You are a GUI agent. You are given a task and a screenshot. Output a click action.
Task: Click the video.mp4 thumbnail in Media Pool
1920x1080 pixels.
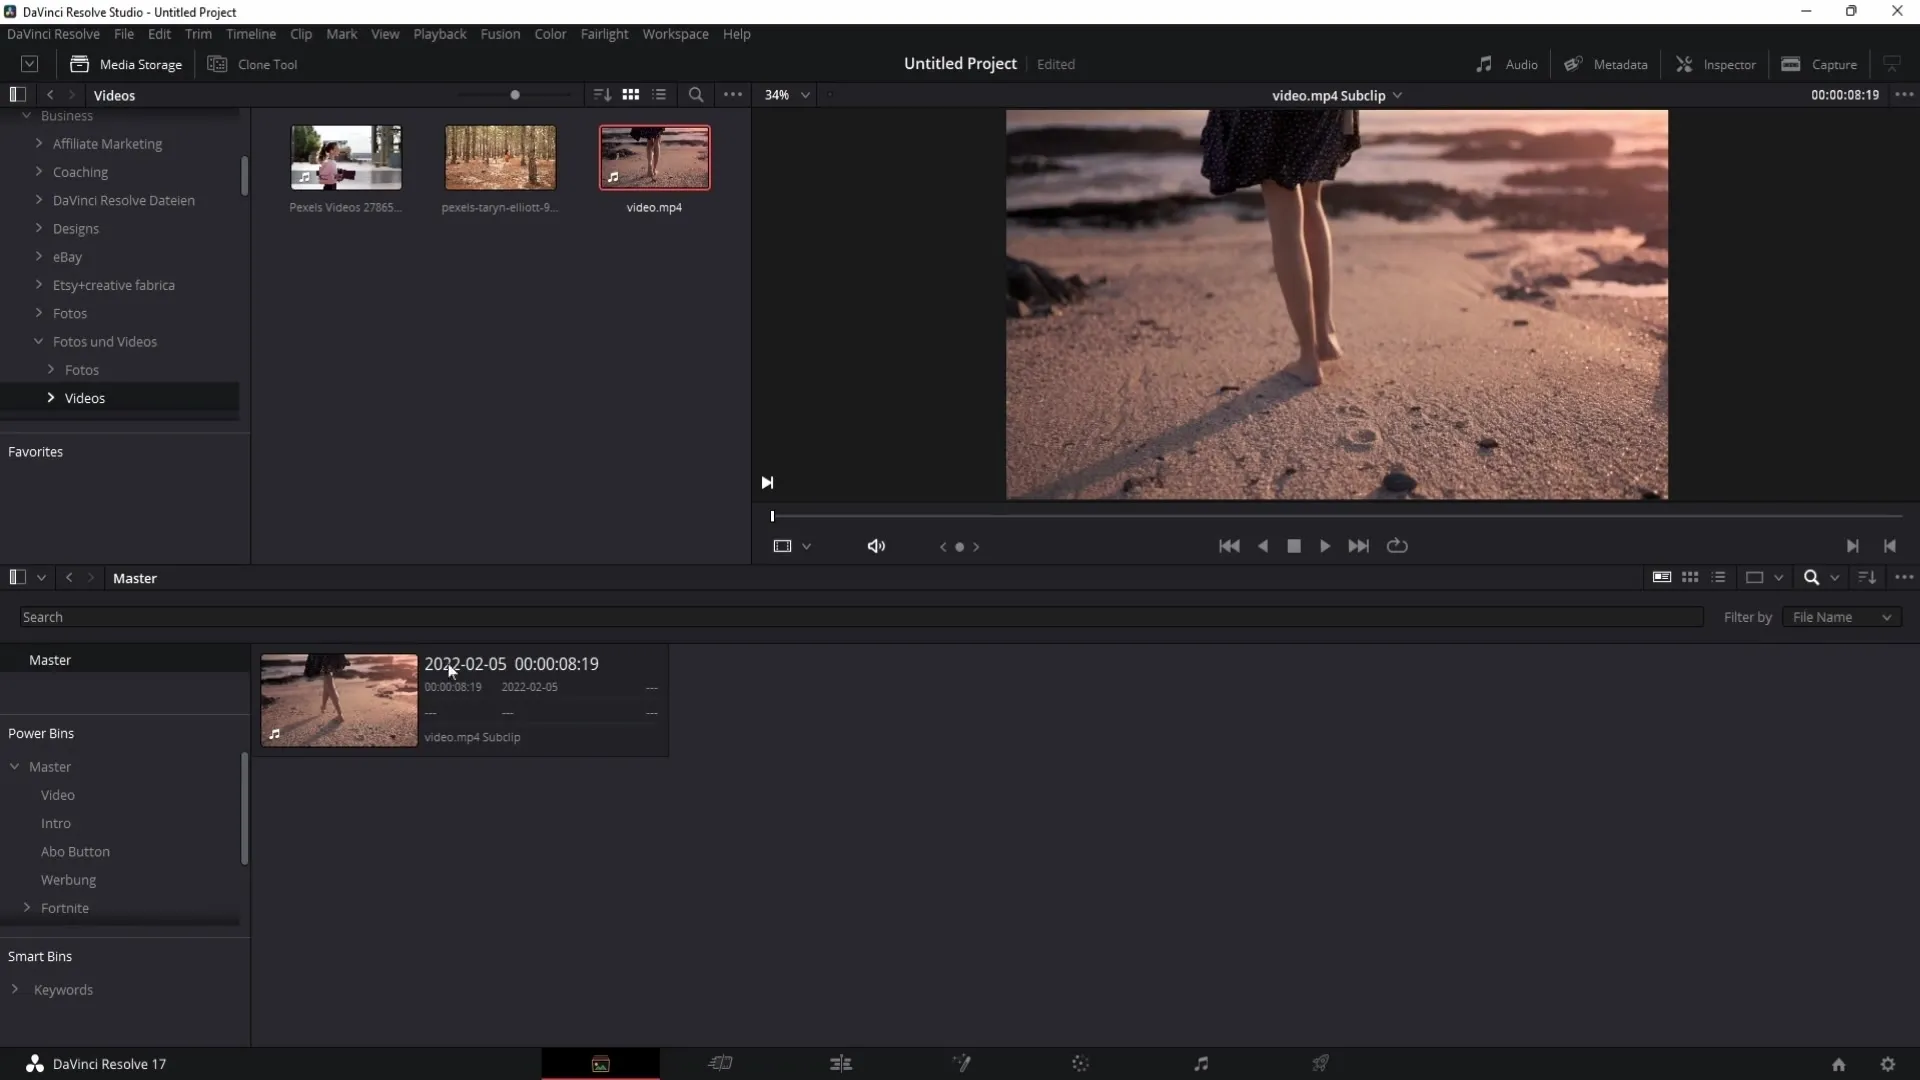[x=654, y=158]
